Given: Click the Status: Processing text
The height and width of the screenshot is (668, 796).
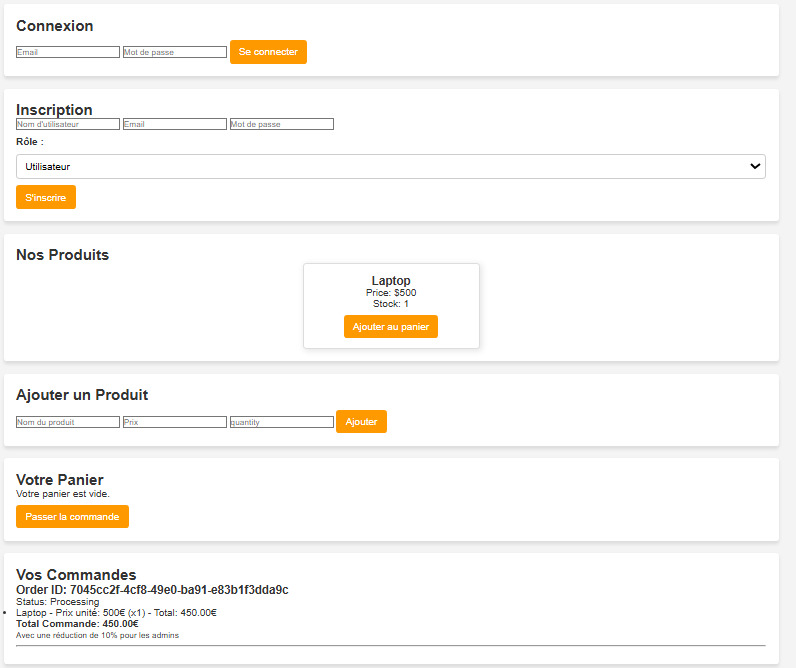Looking at the screenshot, I should 58,602.
